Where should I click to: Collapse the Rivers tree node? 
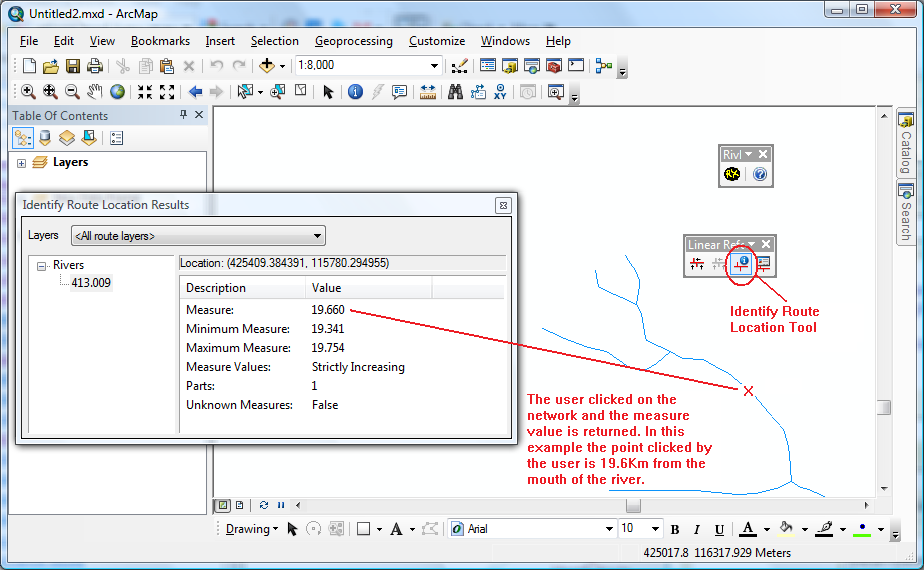pos(41,266)
